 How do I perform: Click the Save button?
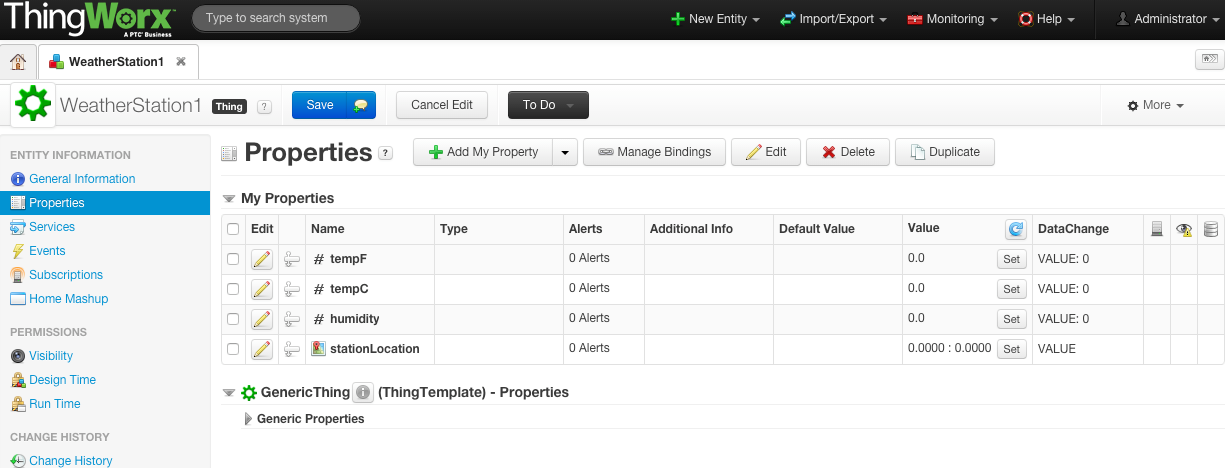[319, 105]
